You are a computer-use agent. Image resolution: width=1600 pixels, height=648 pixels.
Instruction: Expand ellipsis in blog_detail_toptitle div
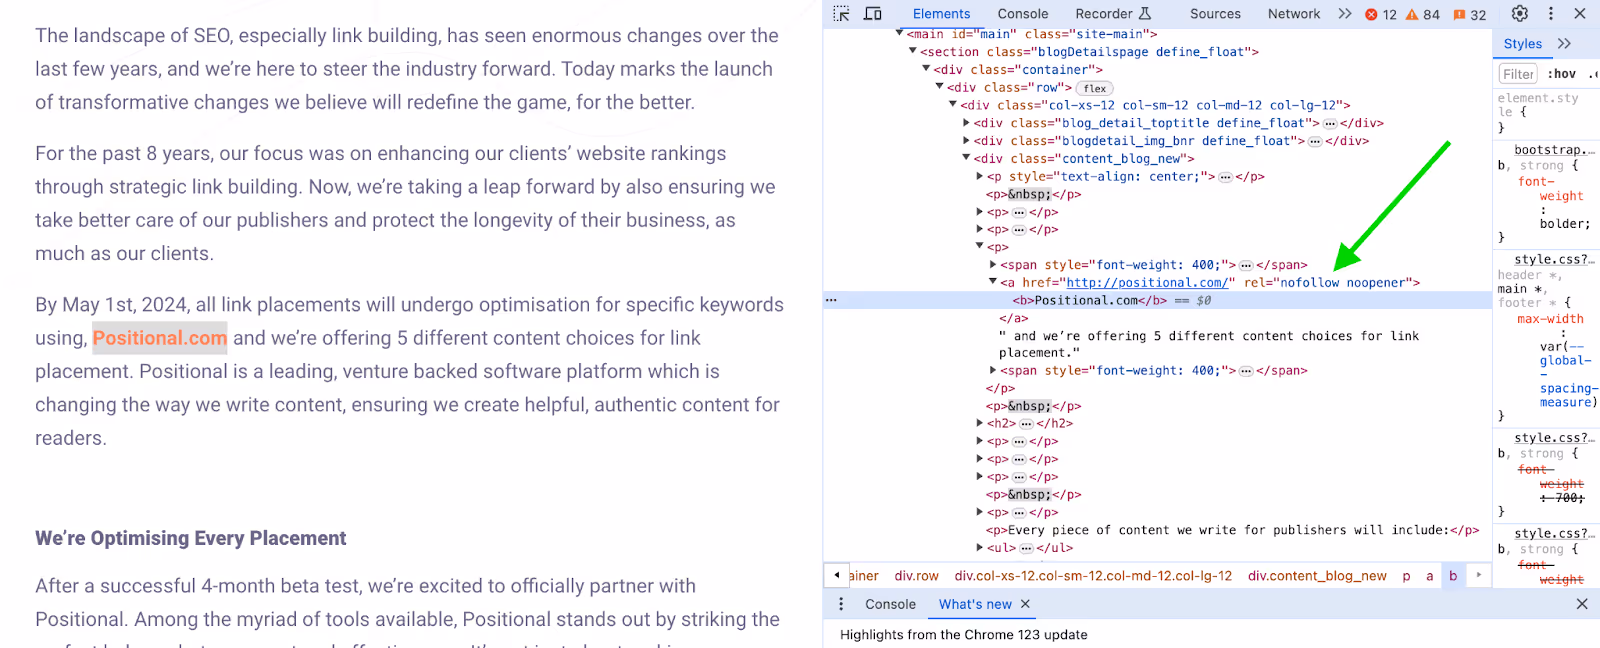pyautogui.click(x=1329, y=123)
